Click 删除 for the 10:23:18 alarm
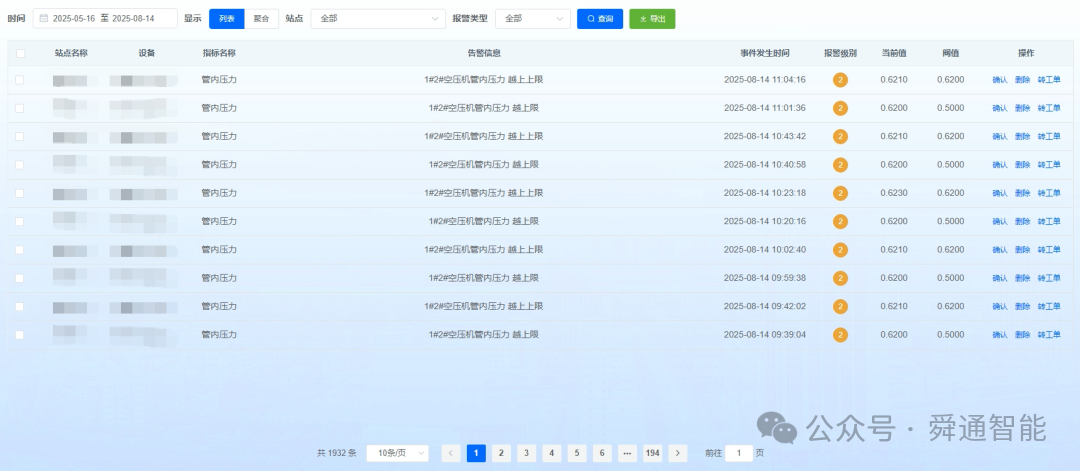This screenshot has width=1080, height=471. click(x=1023, y=193)
